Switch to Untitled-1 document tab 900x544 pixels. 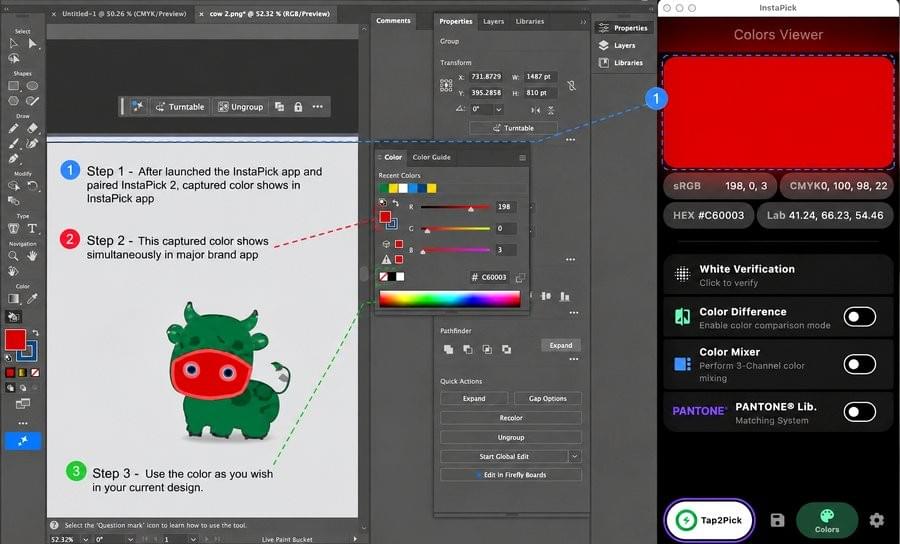pos(123,13)
